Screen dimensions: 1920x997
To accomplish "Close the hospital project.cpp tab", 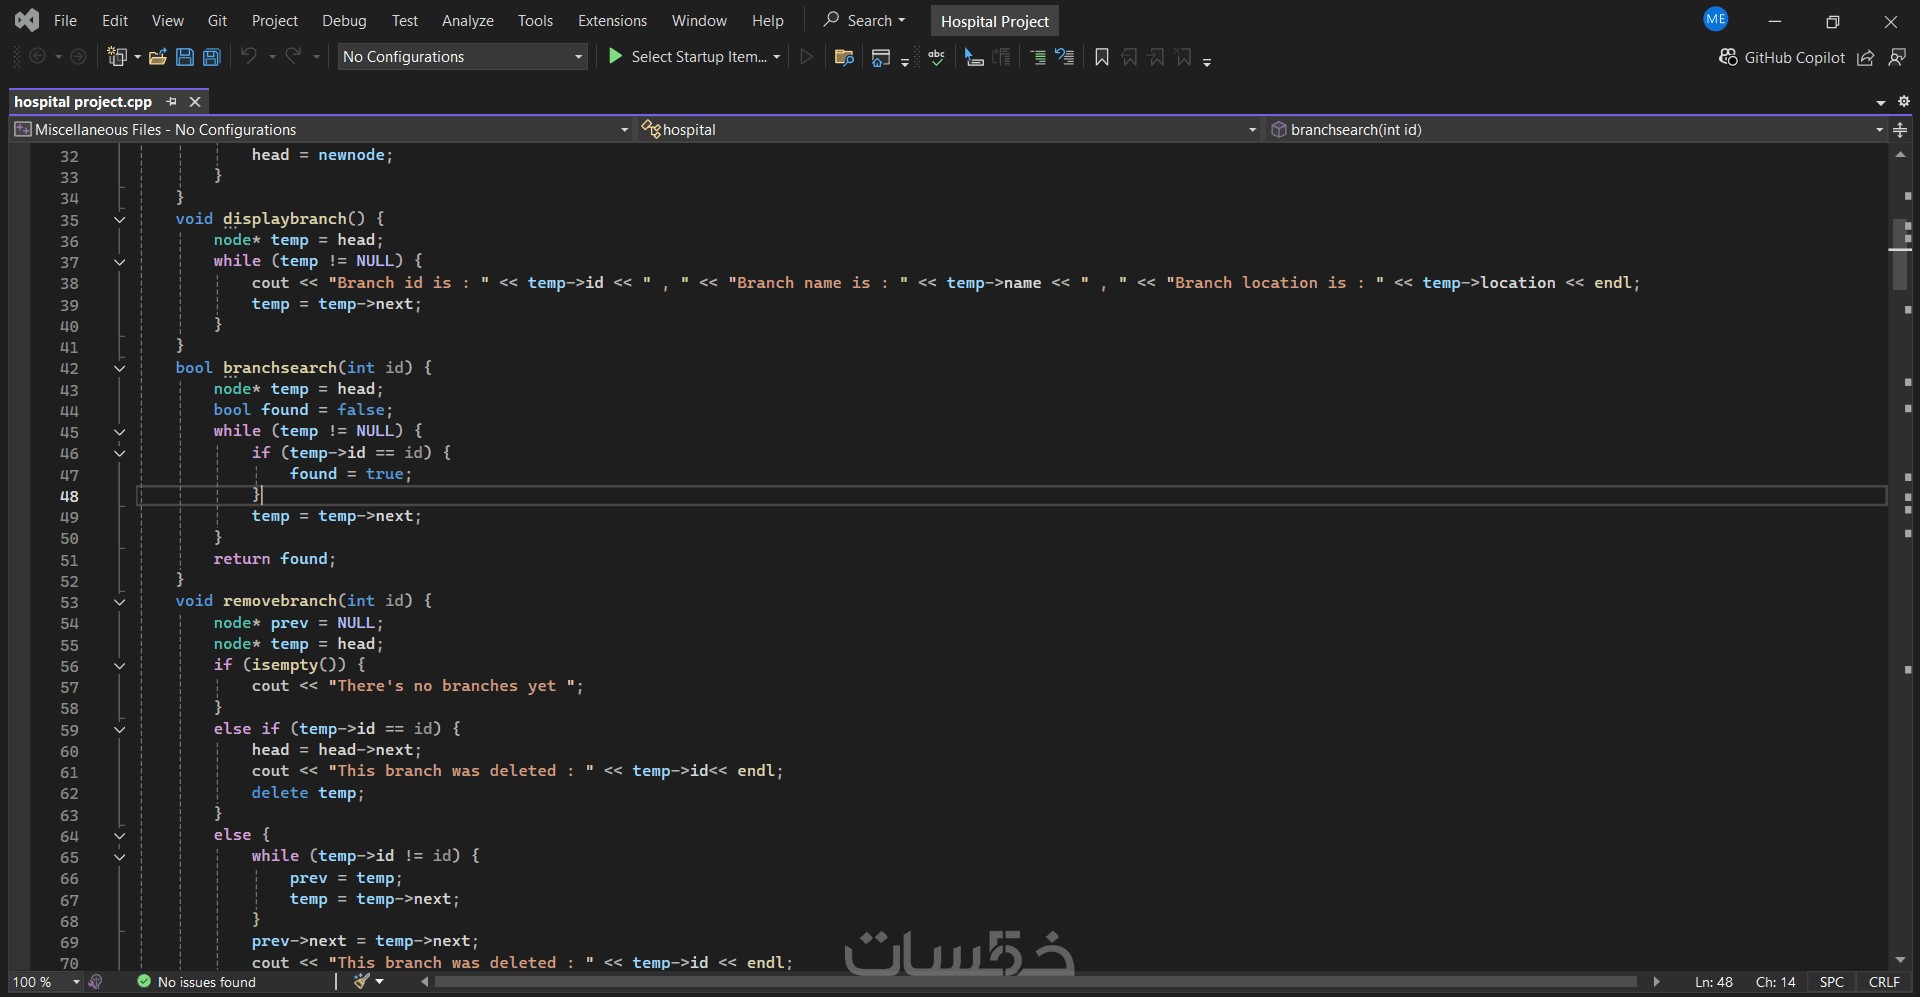I will point(195,102).
